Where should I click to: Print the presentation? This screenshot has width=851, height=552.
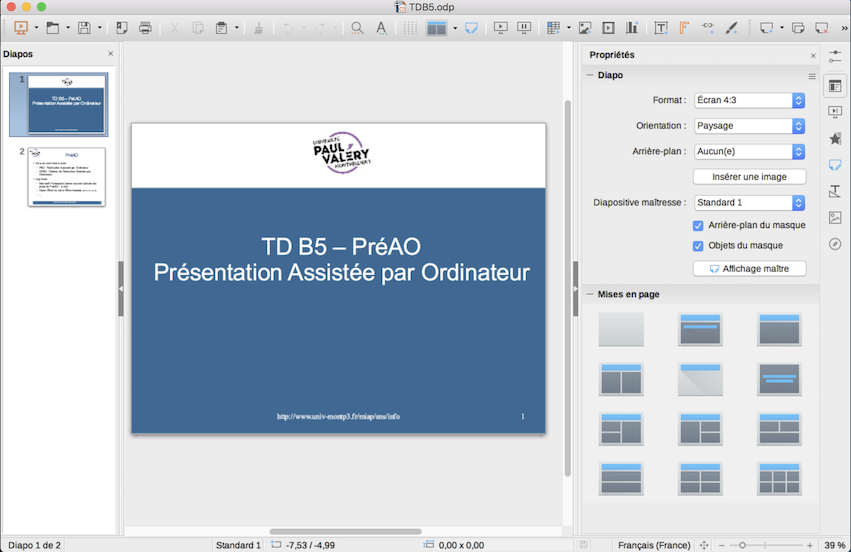[x=145, y=28]
